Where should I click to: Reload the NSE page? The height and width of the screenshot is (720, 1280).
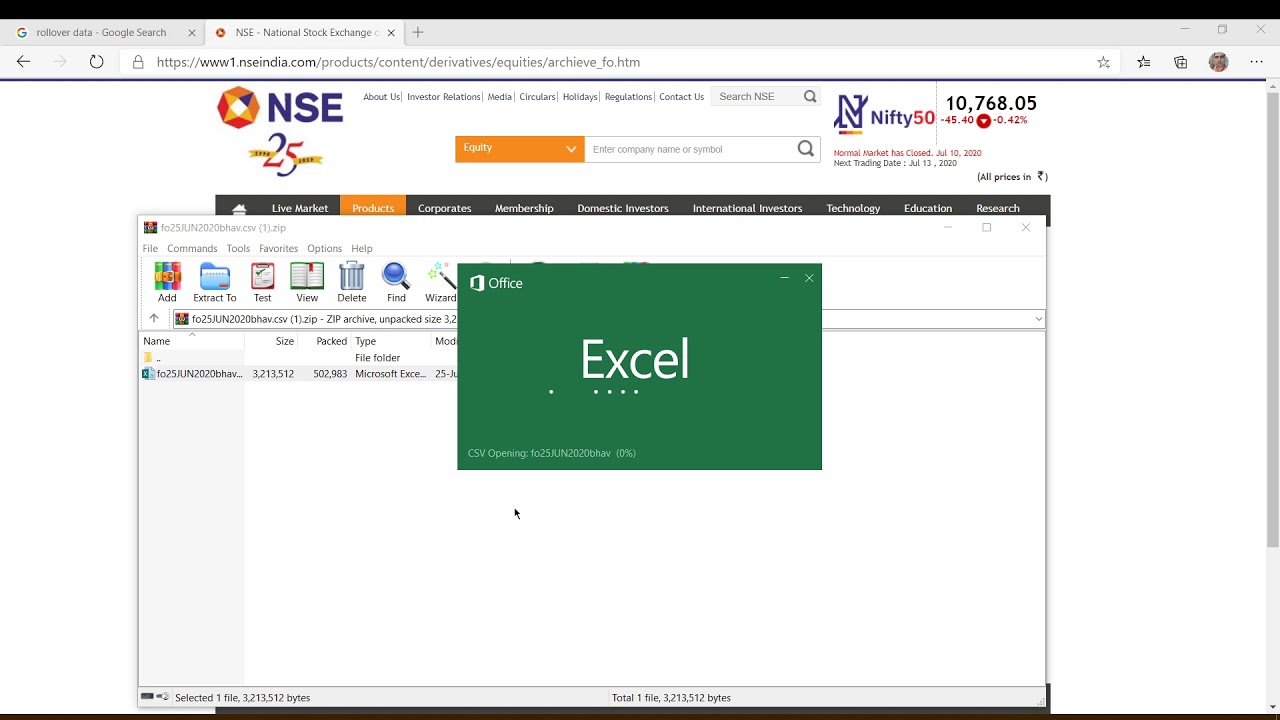point(96,62)
